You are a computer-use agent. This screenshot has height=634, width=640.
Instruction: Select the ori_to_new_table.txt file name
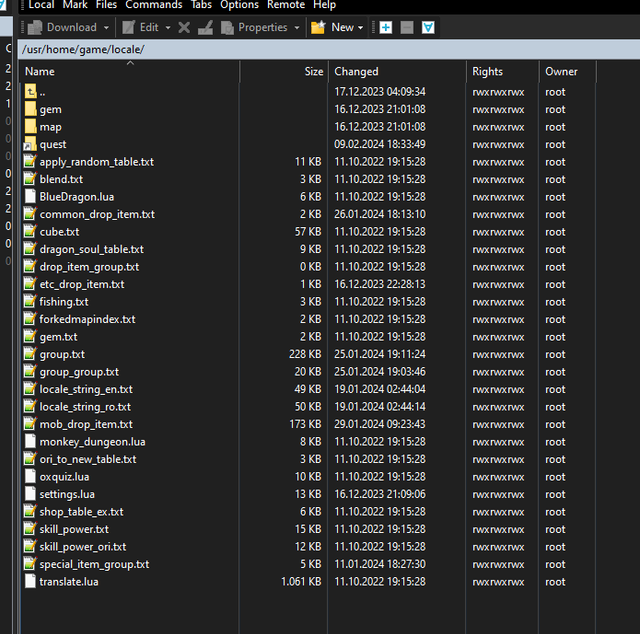88,460
